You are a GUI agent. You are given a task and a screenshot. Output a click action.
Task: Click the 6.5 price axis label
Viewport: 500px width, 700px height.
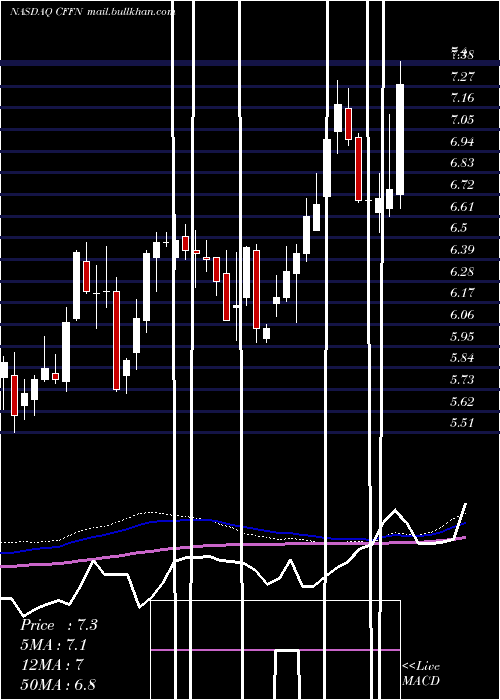click(459, 228)
